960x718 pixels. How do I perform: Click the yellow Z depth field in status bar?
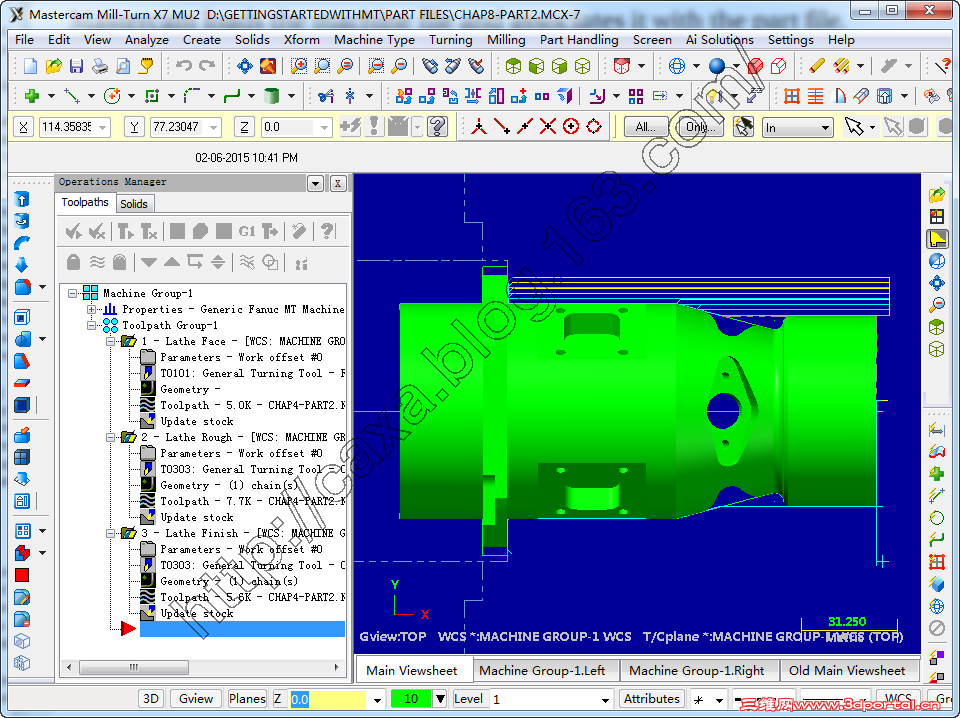point(327,699)
